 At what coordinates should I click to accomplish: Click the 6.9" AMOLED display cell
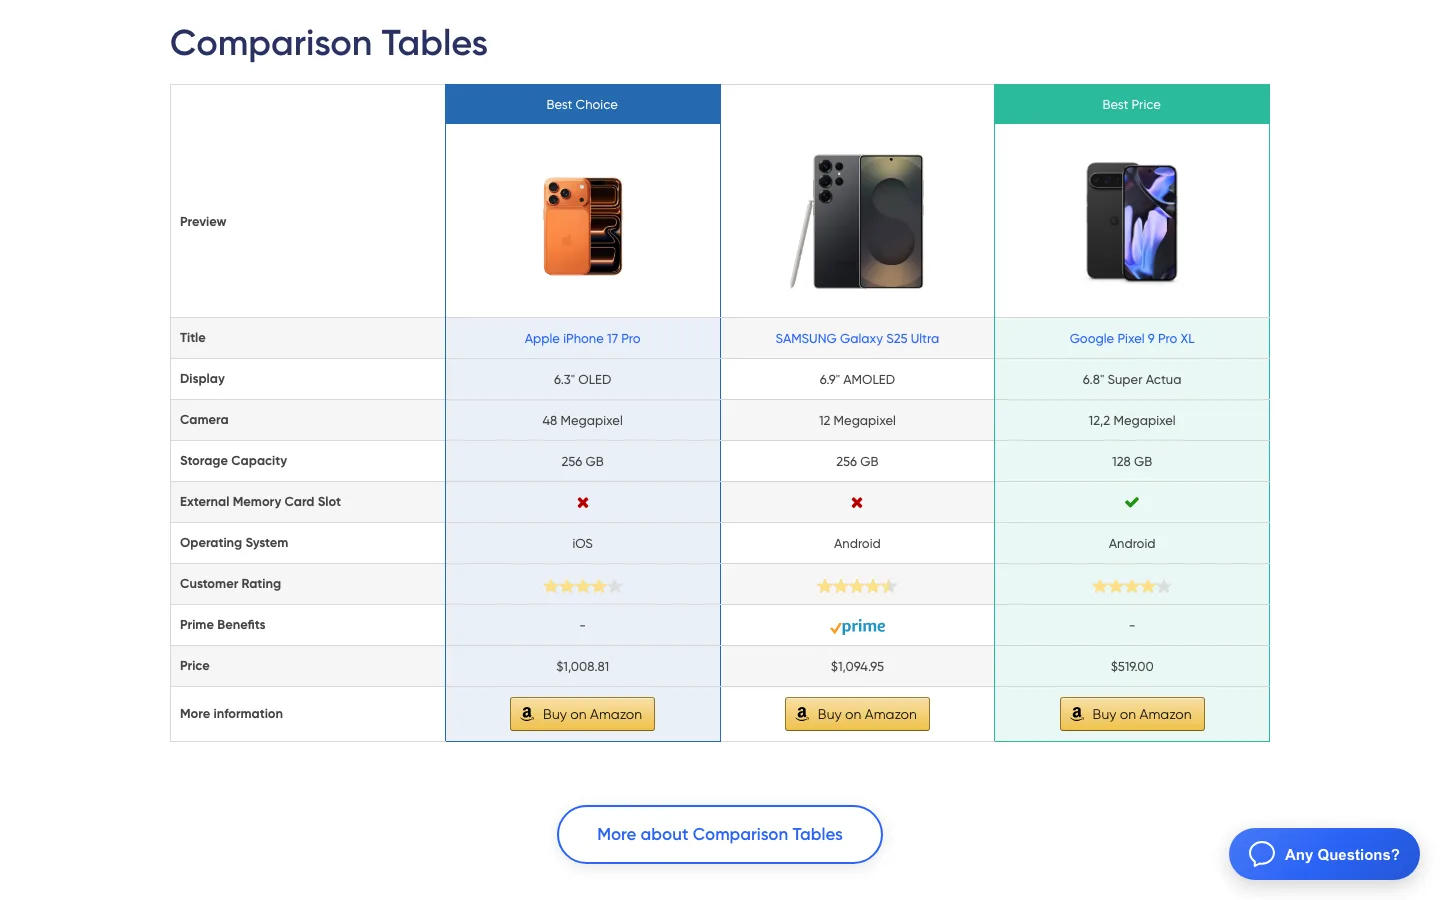click(857, 379)
